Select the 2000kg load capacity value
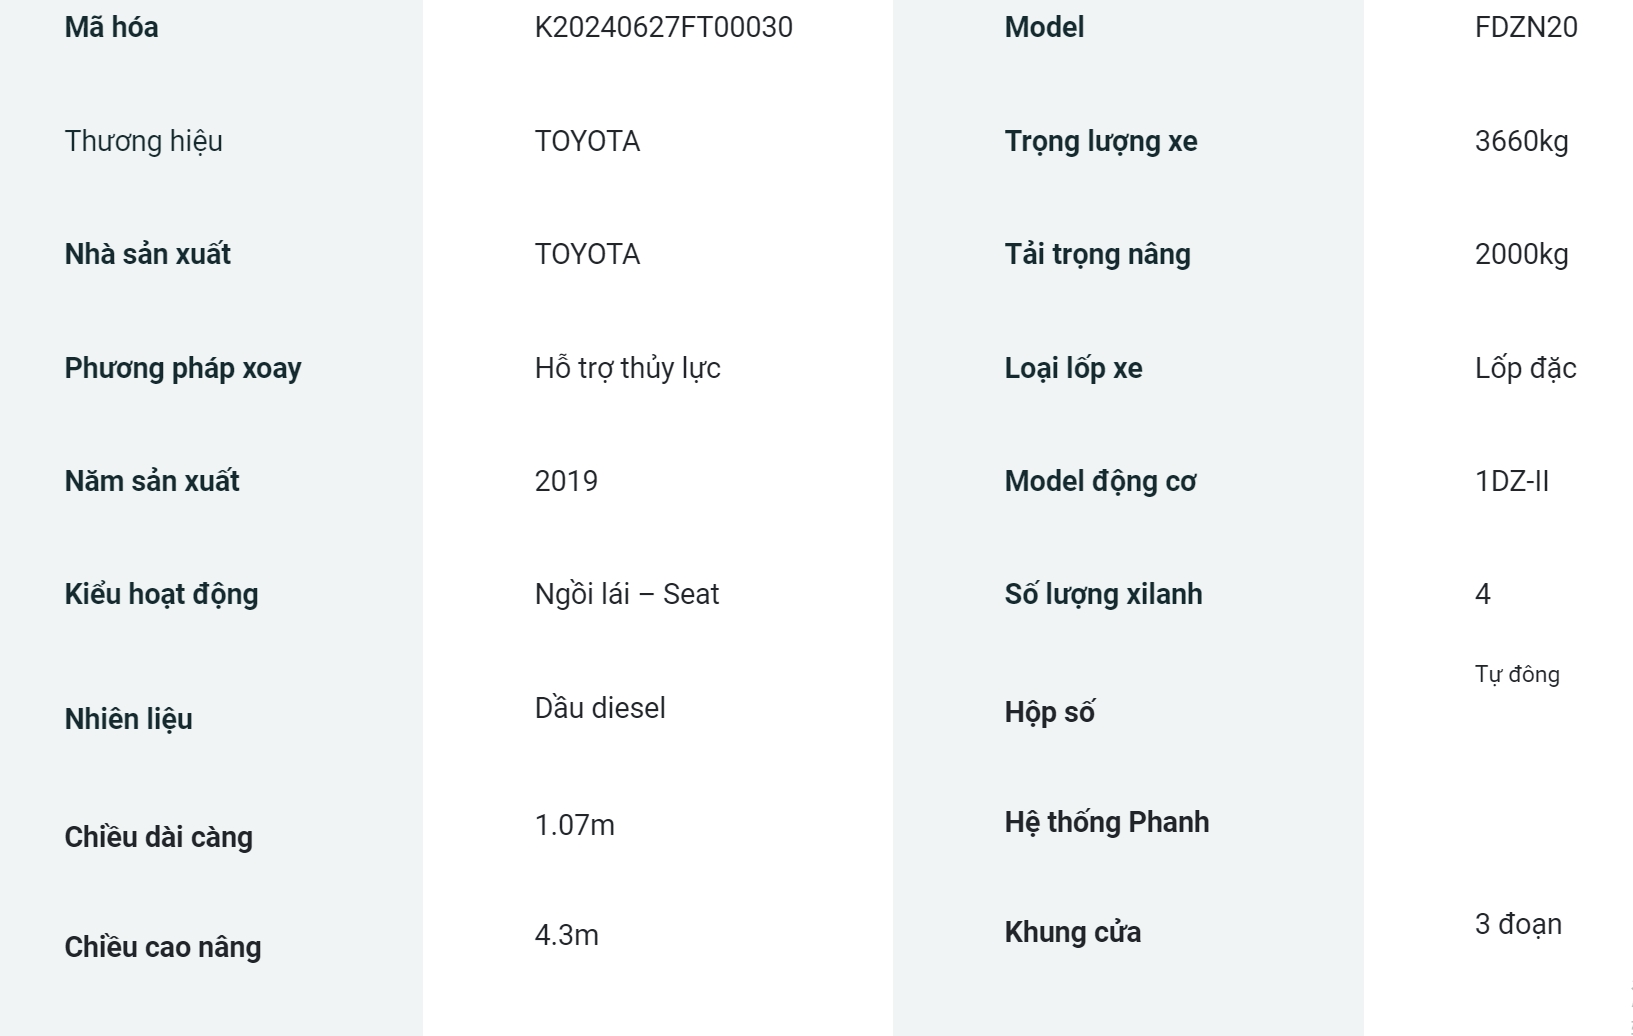The image size is (1633, 1036). (1522, 255)
